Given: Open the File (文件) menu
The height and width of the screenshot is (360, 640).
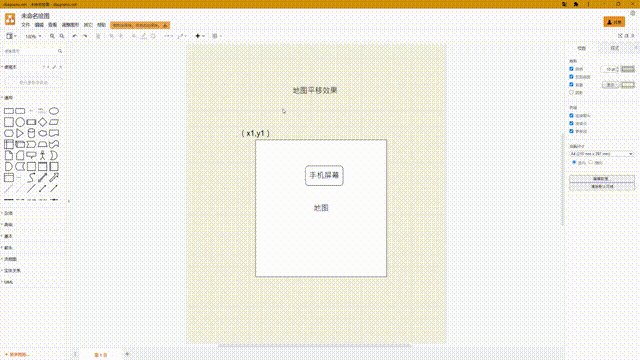Looking at the screenshot, I should tap(26, 25).
